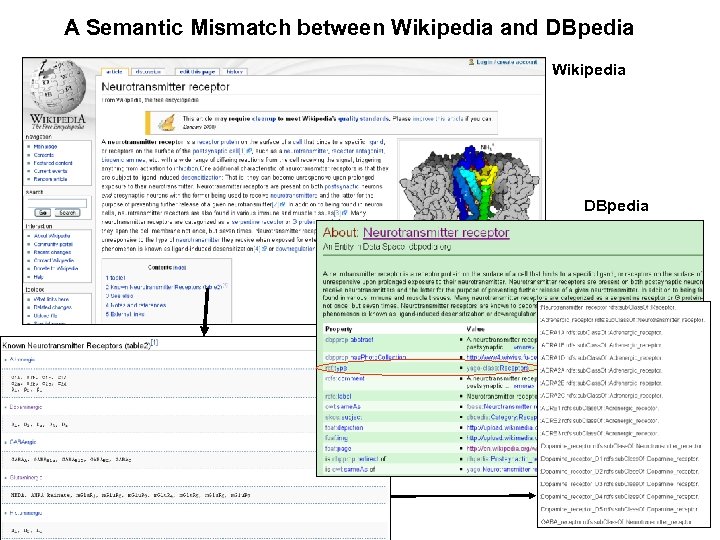The height and width of the screenshot is (540, 720).
Task: Open Upload file toolbox link
Action: [45, 315]
